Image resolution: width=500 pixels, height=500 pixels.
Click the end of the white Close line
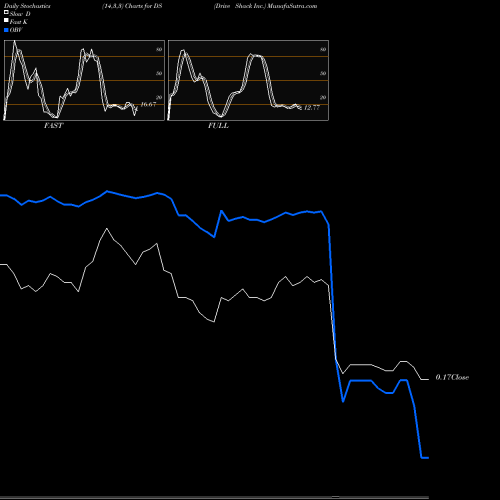coord(428,379)
